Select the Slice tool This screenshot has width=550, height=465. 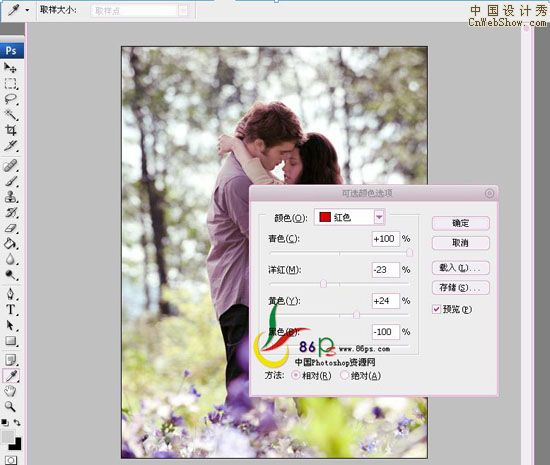pyautogui.click(x=10, y=146)
